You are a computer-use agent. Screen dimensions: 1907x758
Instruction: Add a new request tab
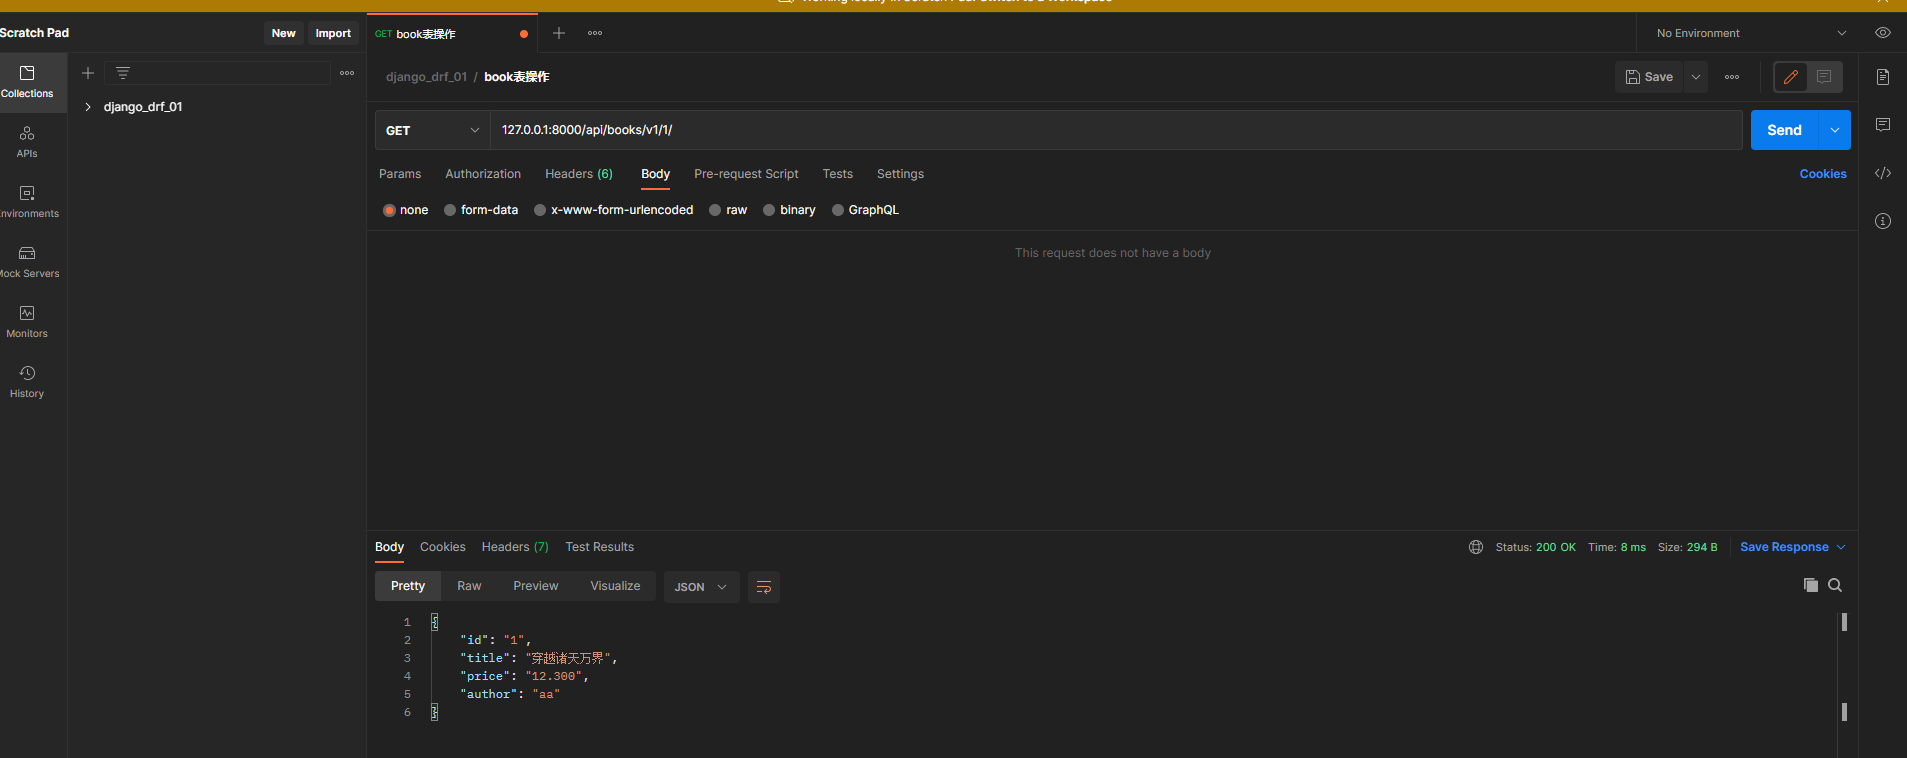pyautogui.click(x=559, y=33)
